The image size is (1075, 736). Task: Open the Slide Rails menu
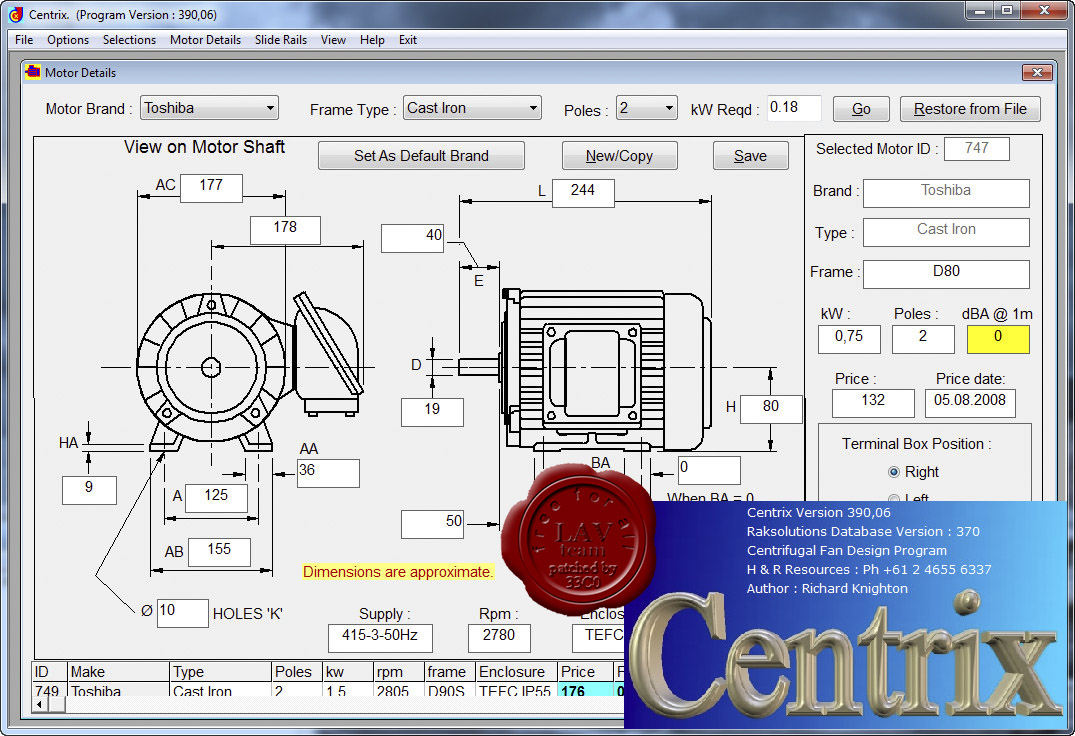tap(281, 40)
